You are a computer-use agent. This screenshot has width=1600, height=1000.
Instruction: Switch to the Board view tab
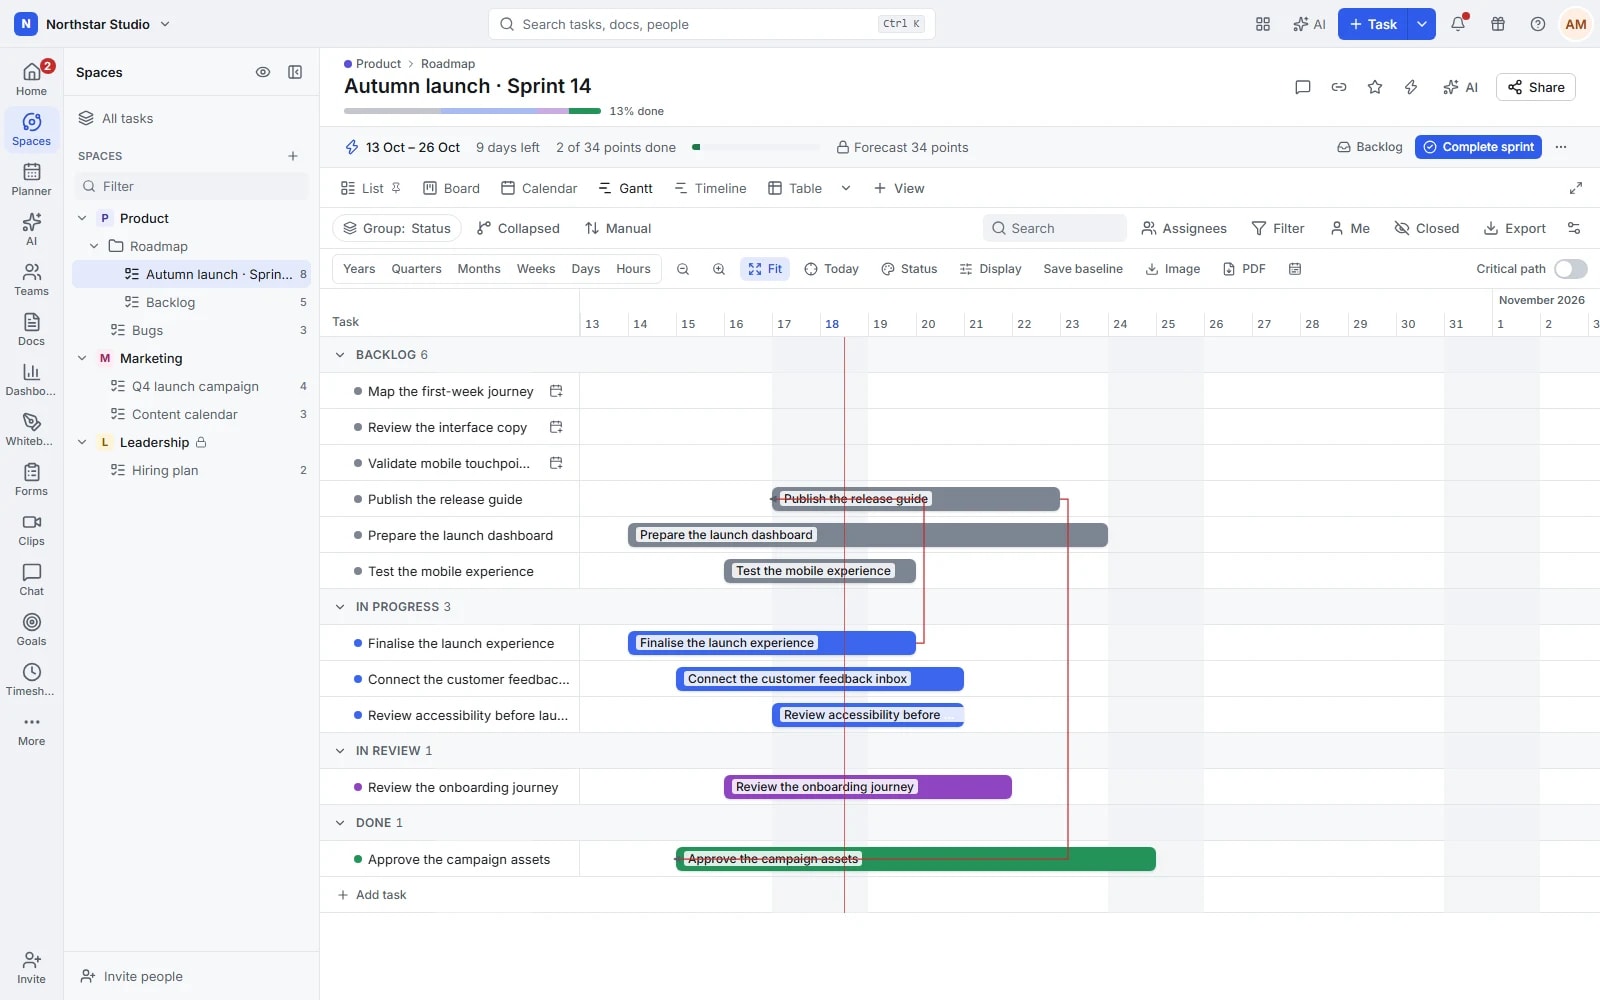451,188
